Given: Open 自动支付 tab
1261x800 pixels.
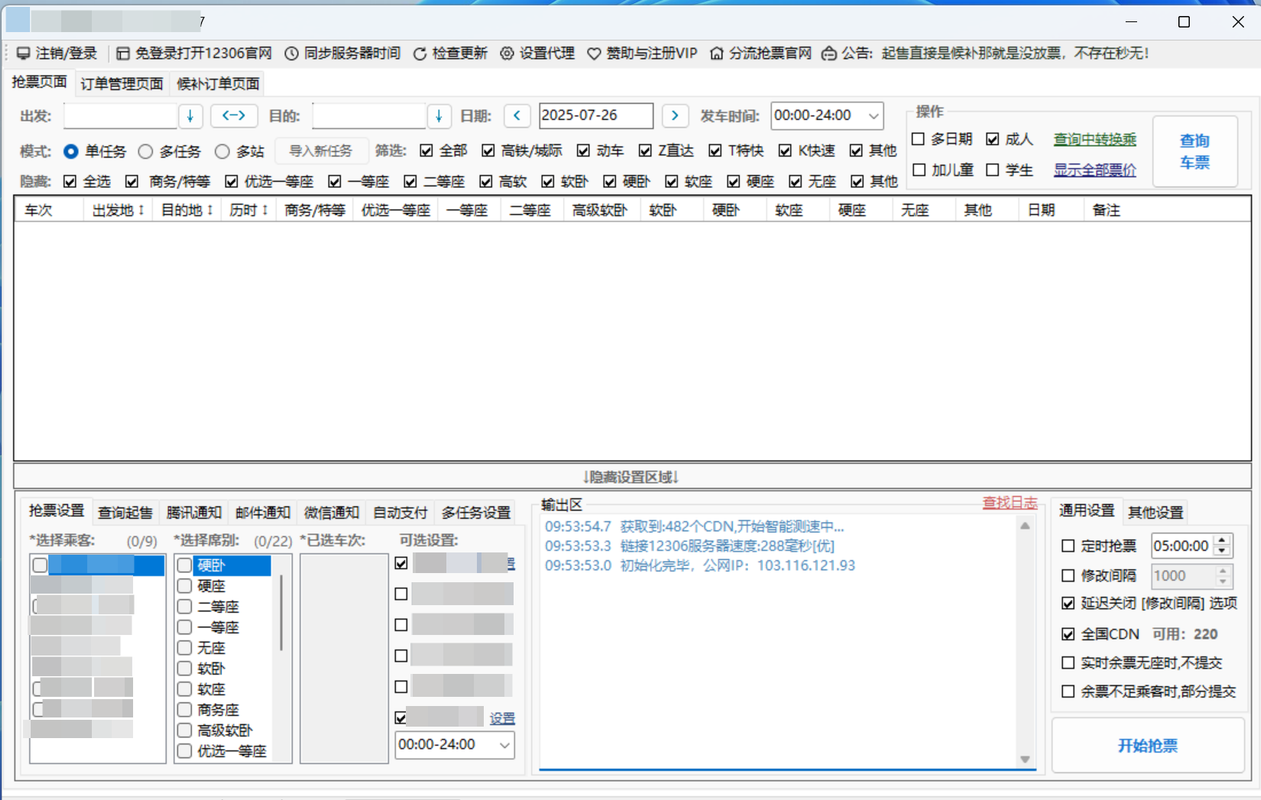Looking at the screenshot, I should point(400,513).
